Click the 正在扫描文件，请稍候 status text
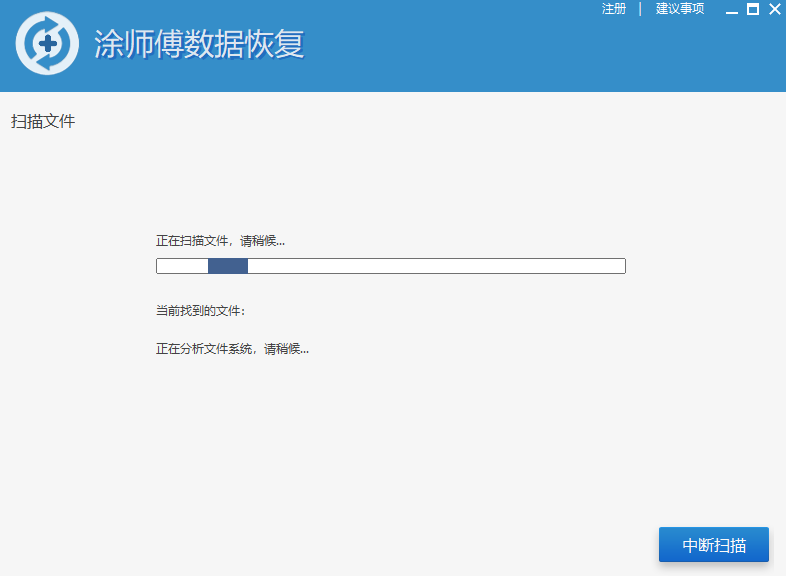This screenshot has height=576, width=786. click(x=220, y=241)
